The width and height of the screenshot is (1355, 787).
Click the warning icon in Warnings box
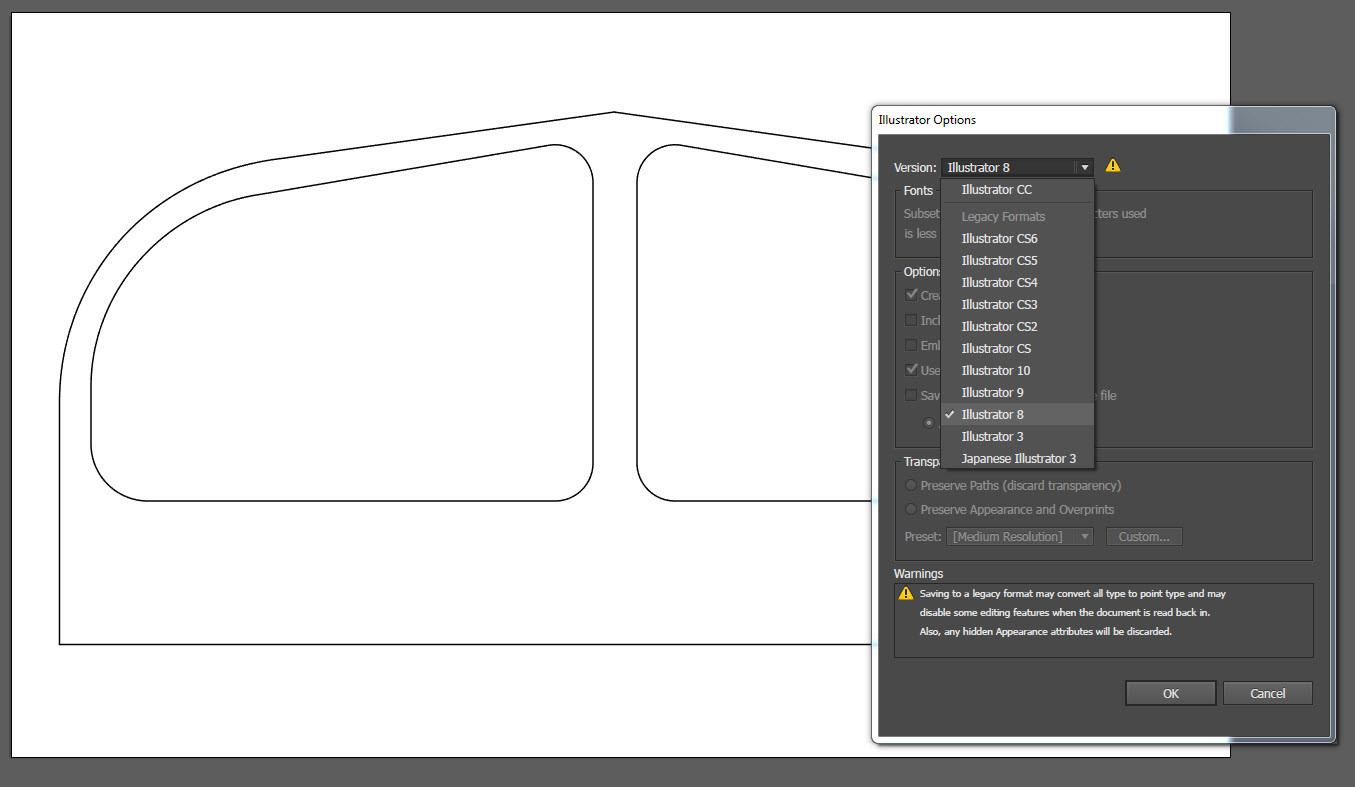(906, 593)
